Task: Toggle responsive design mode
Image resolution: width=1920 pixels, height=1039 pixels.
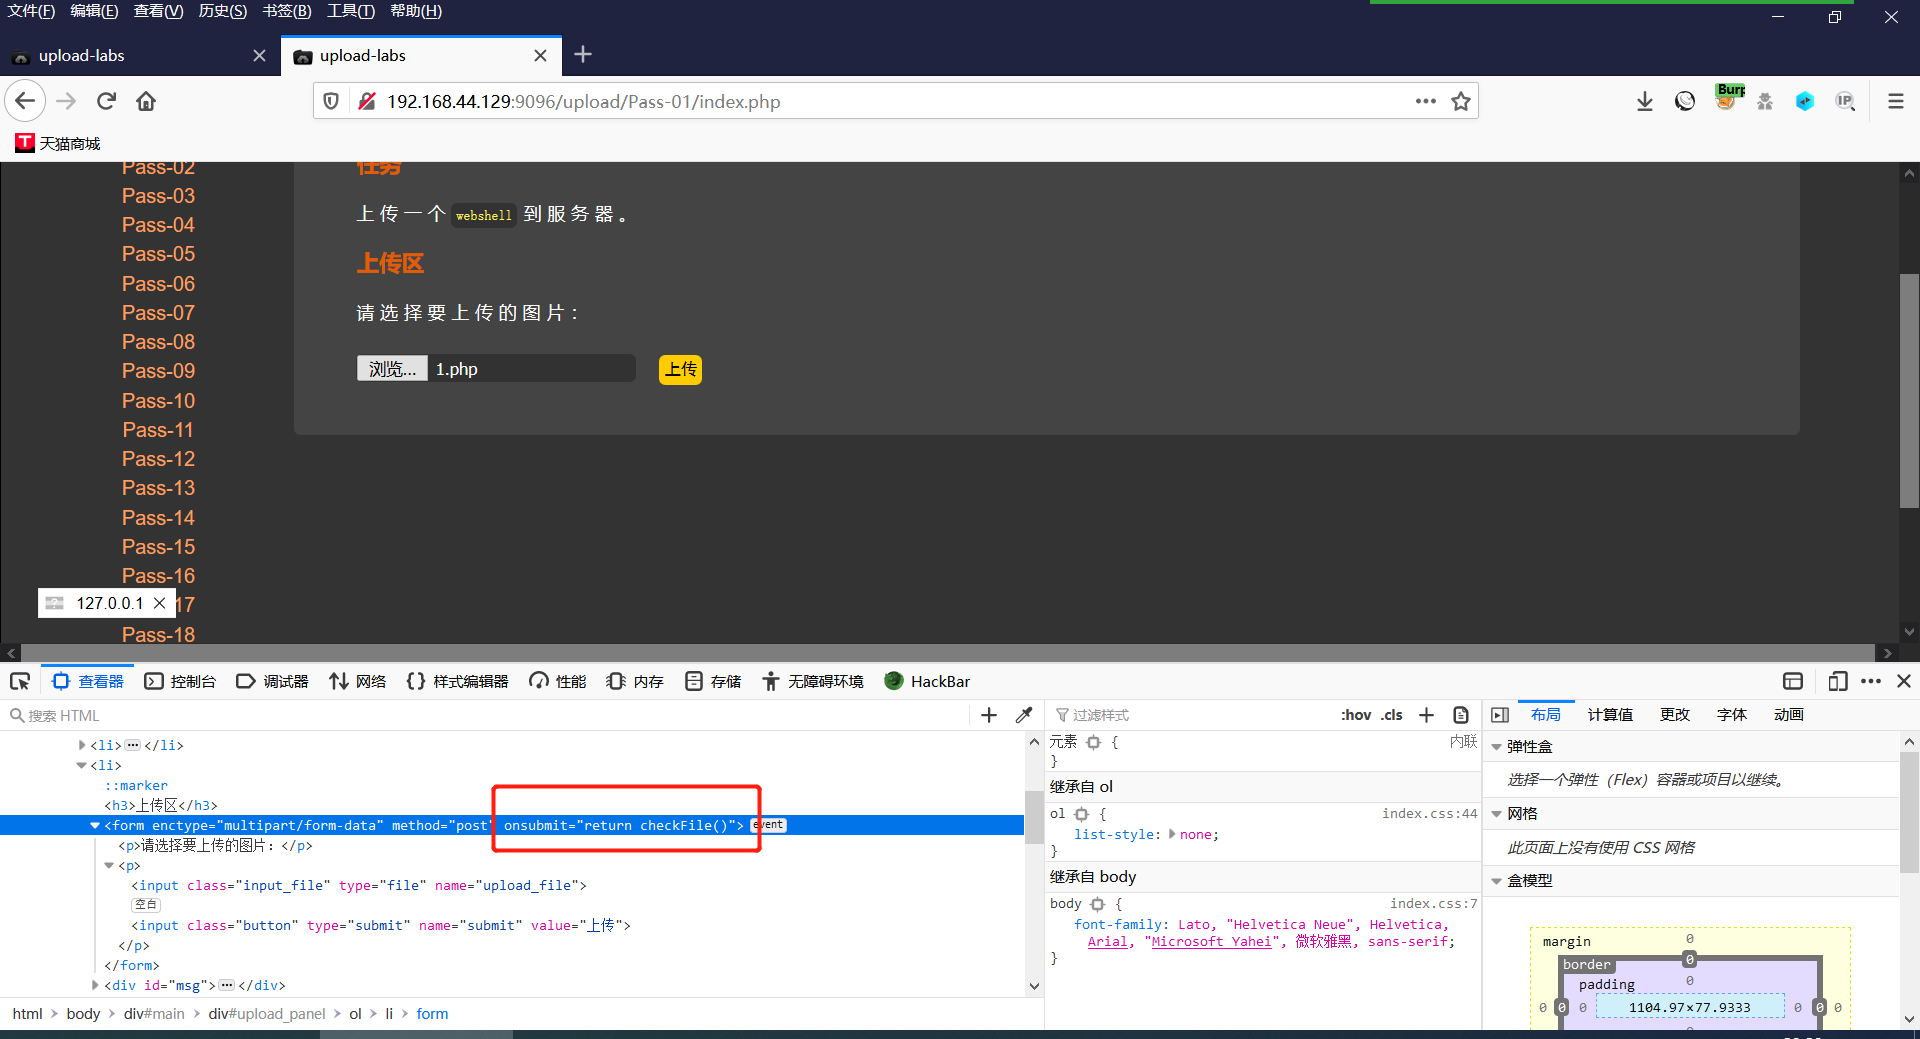Action: pos(1837,682)
